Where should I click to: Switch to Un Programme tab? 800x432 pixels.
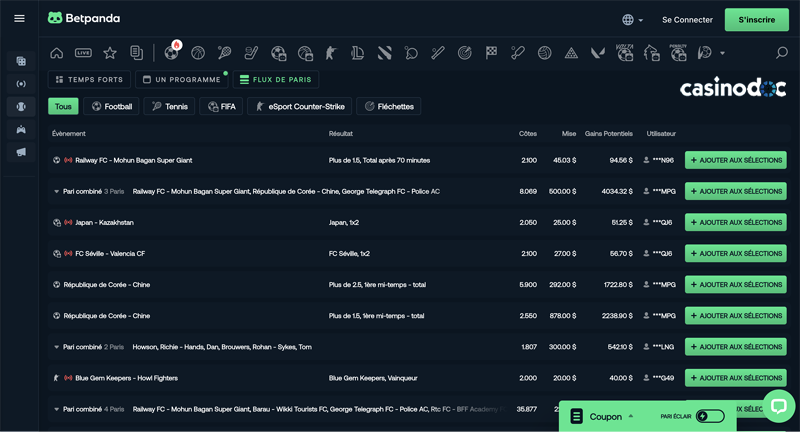click(x=182, y=80)
